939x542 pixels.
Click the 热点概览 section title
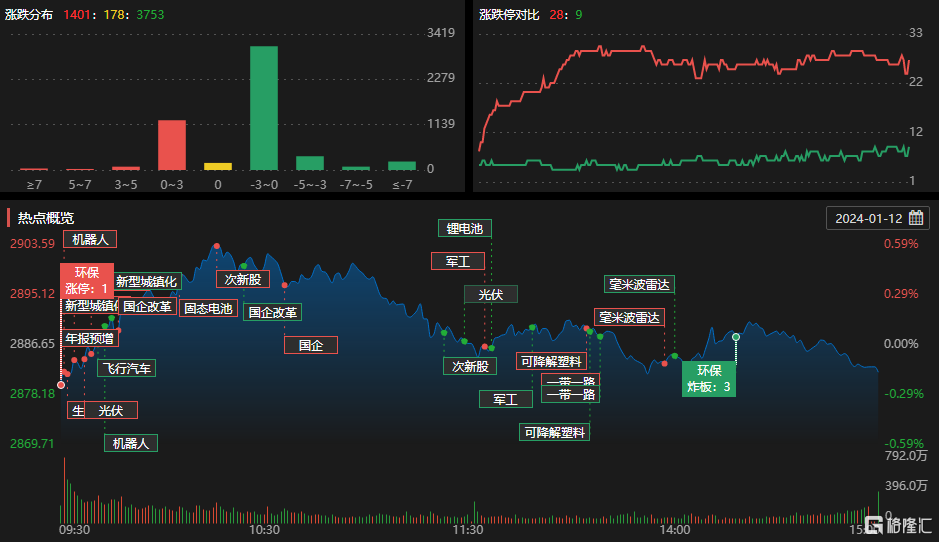pyautogui.click(x=46, y=218)
